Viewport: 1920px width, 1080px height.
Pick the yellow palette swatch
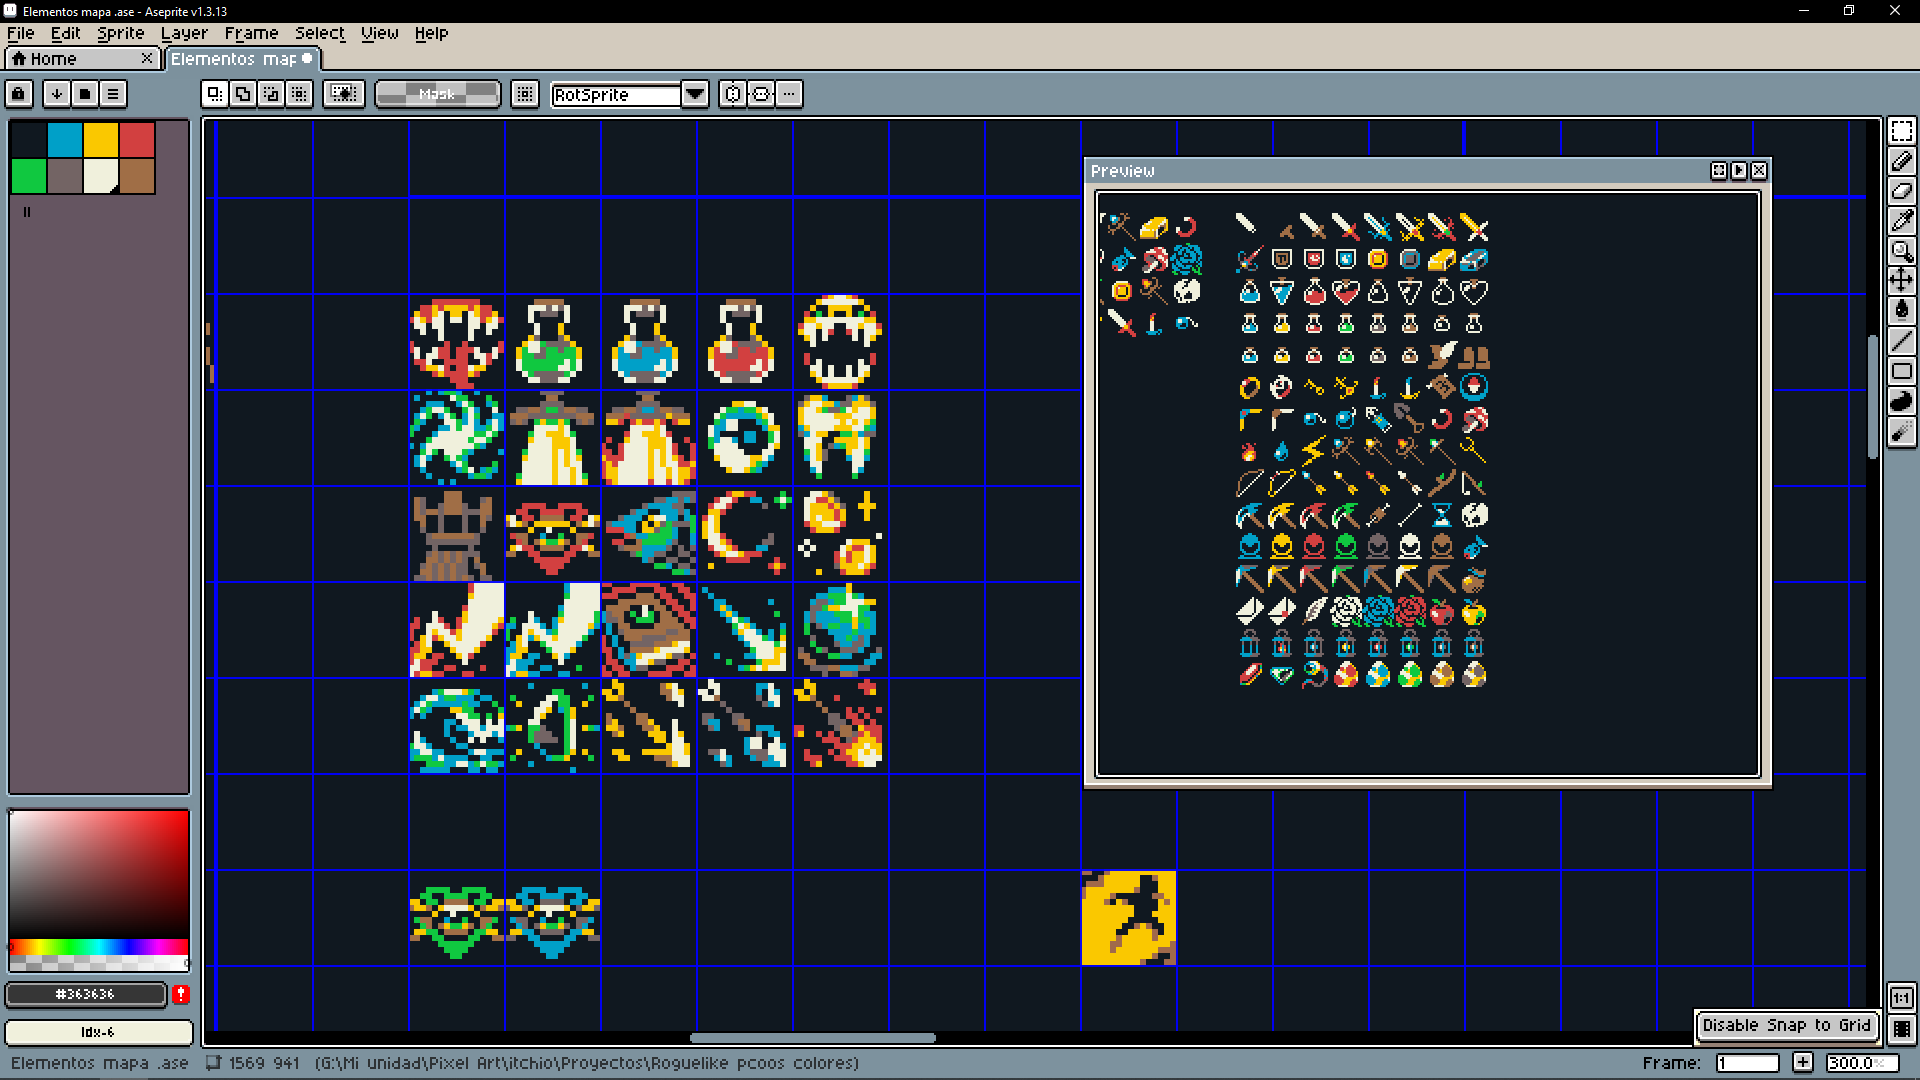101,140
